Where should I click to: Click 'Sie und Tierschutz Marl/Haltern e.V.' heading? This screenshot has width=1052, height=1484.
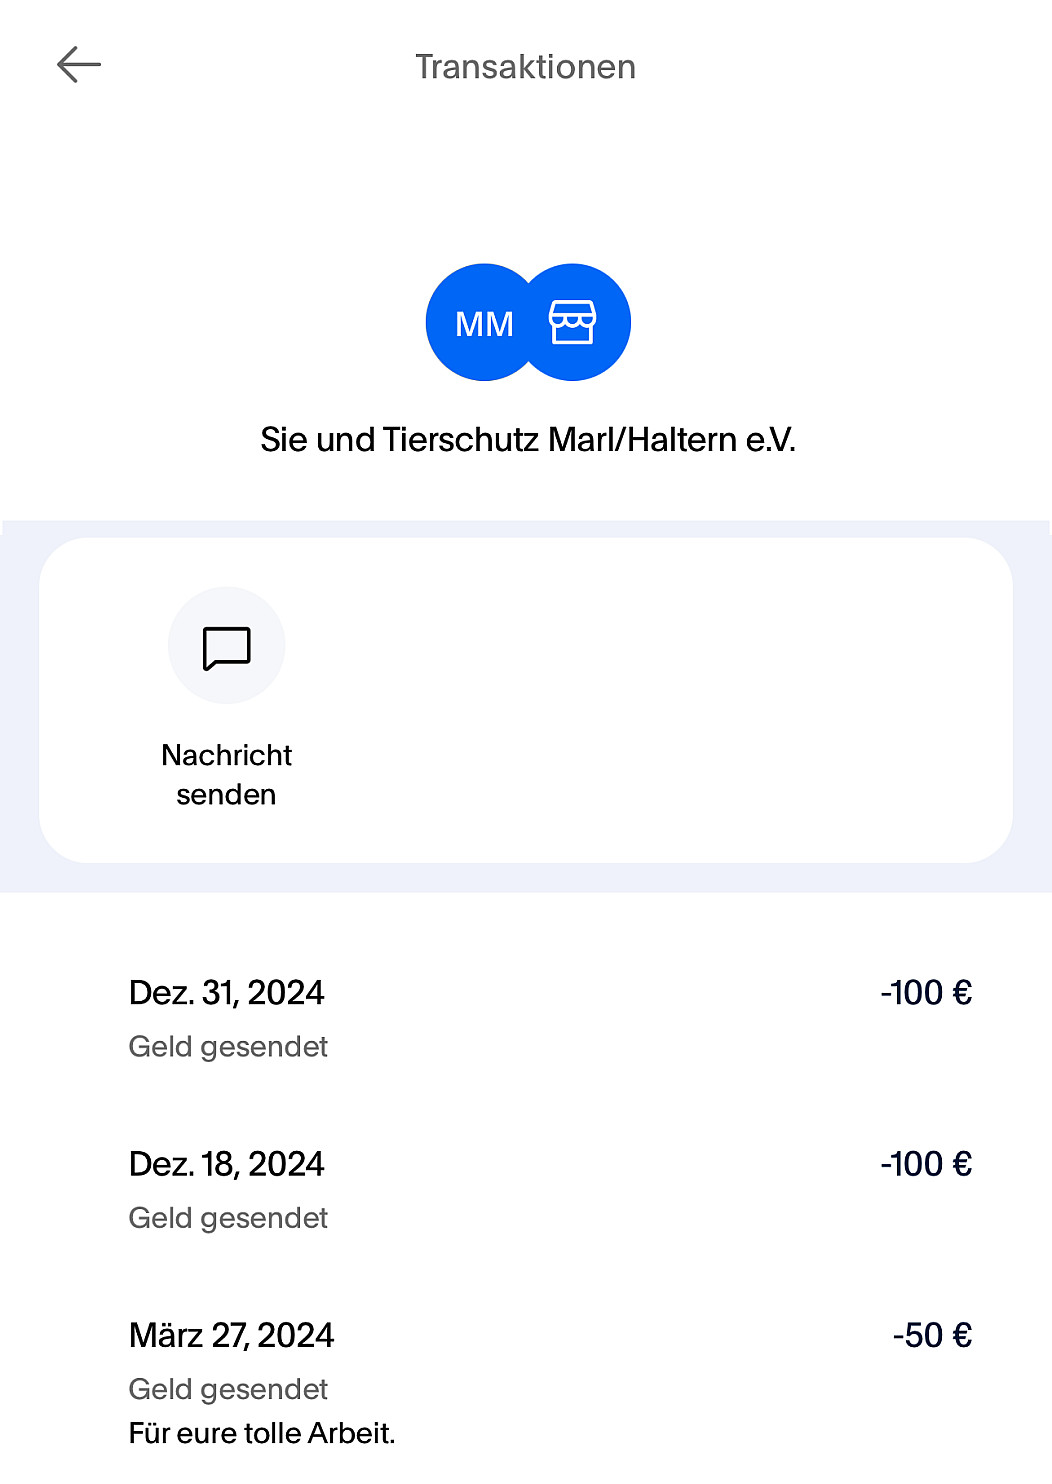coord(527,440)
